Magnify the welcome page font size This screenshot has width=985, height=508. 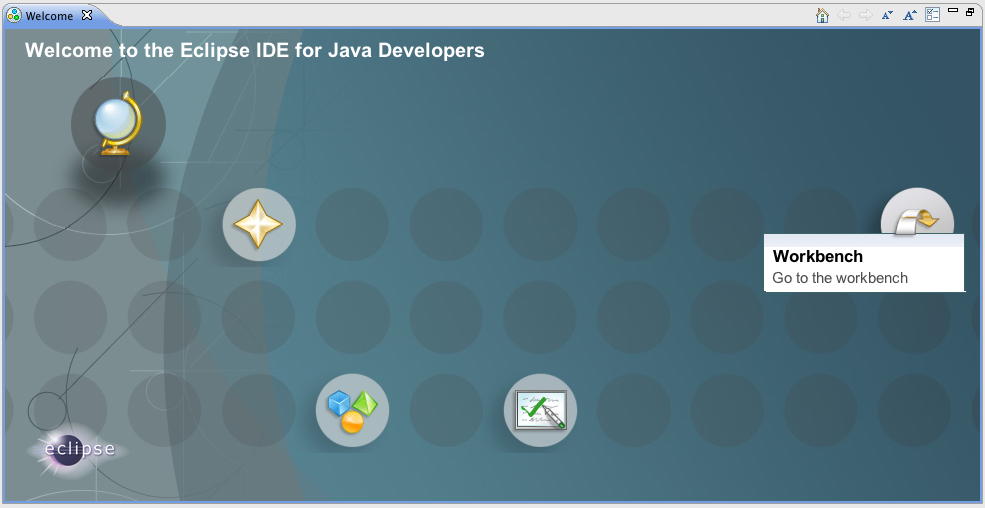tap(910, 15)
